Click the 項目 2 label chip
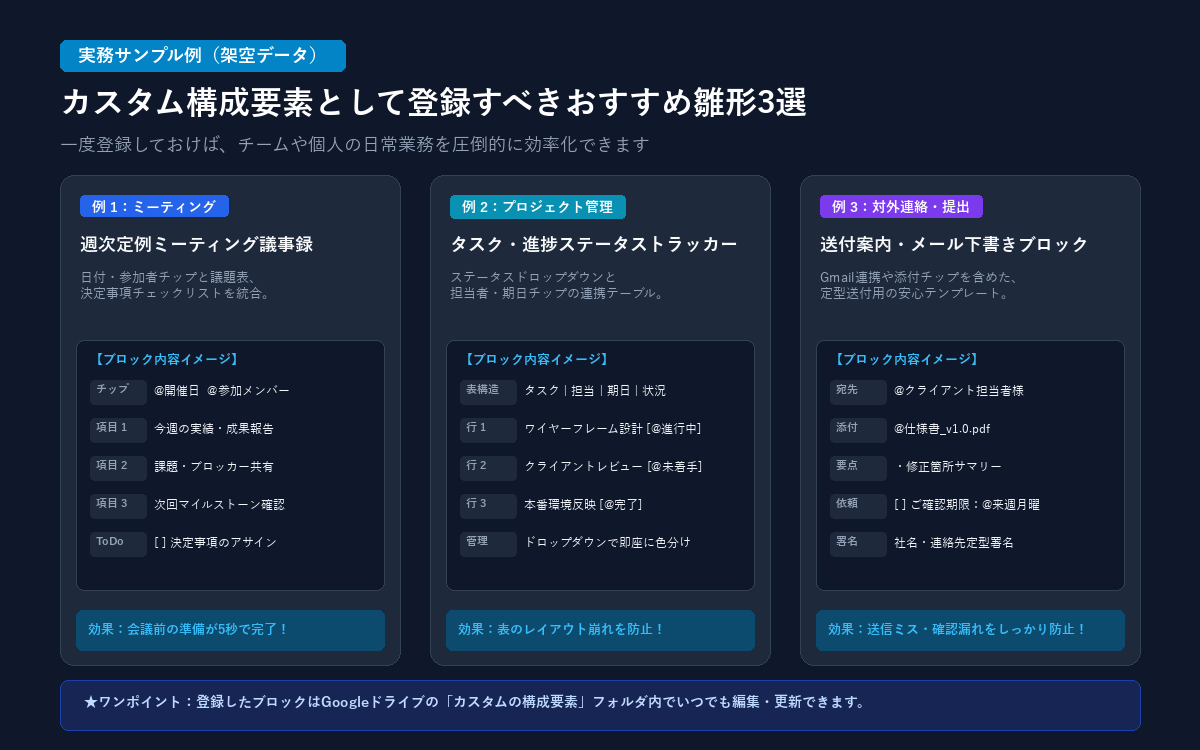 [x=118, y=468]
